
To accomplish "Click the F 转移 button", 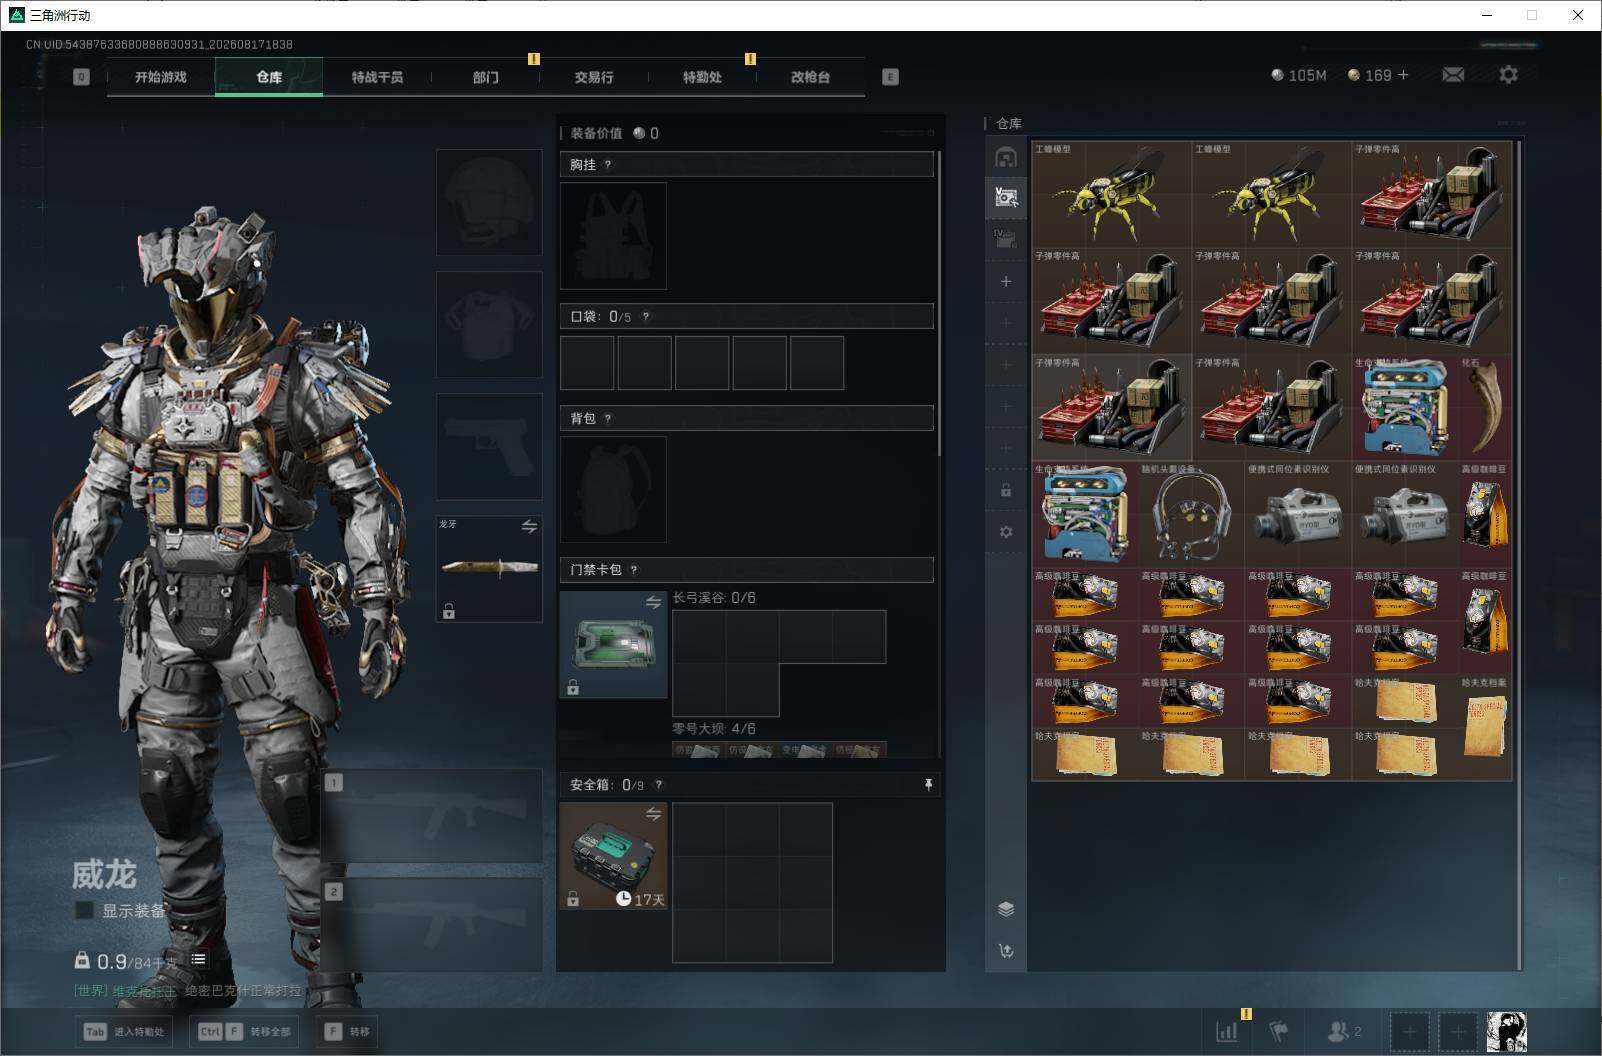I will [x=347, y=1032].
